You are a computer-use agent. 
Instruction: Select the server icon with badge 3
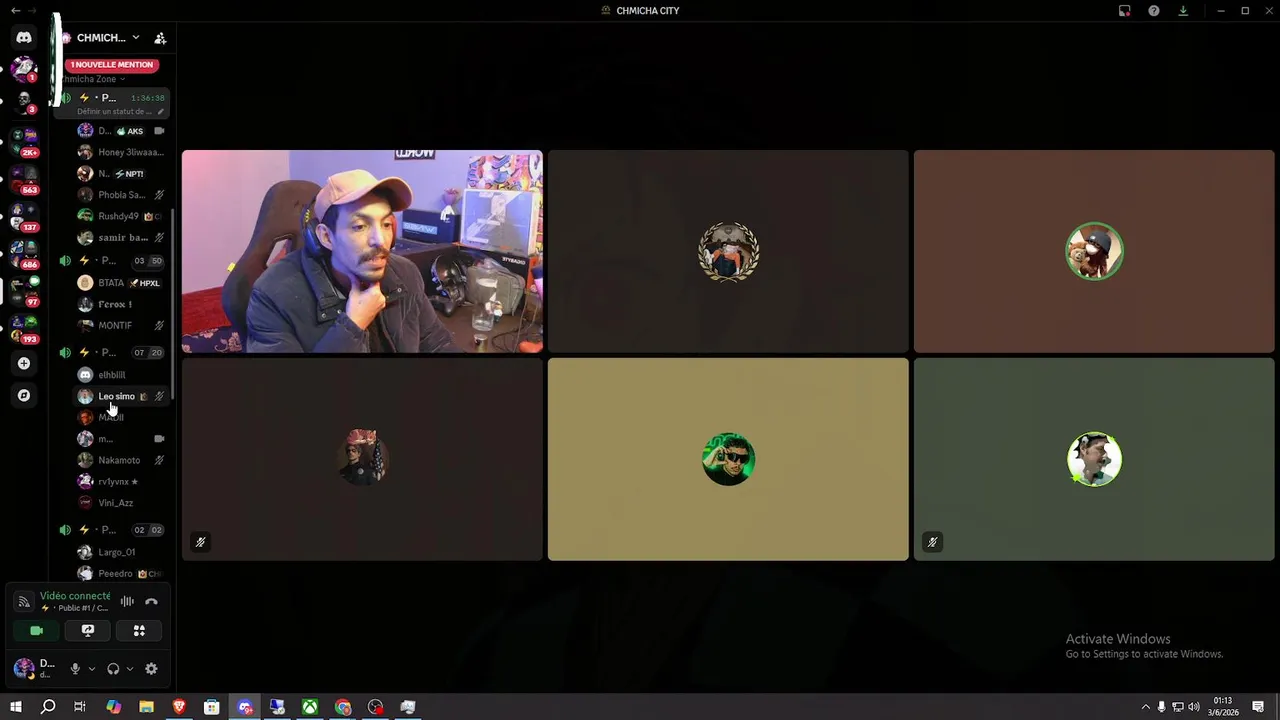24,101
